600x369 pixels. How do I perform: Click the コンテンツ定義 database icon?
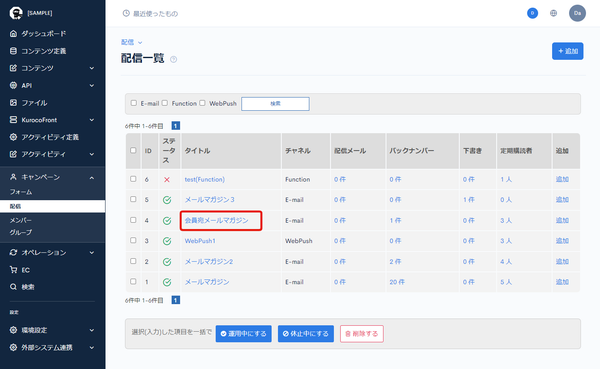(13, 51)
